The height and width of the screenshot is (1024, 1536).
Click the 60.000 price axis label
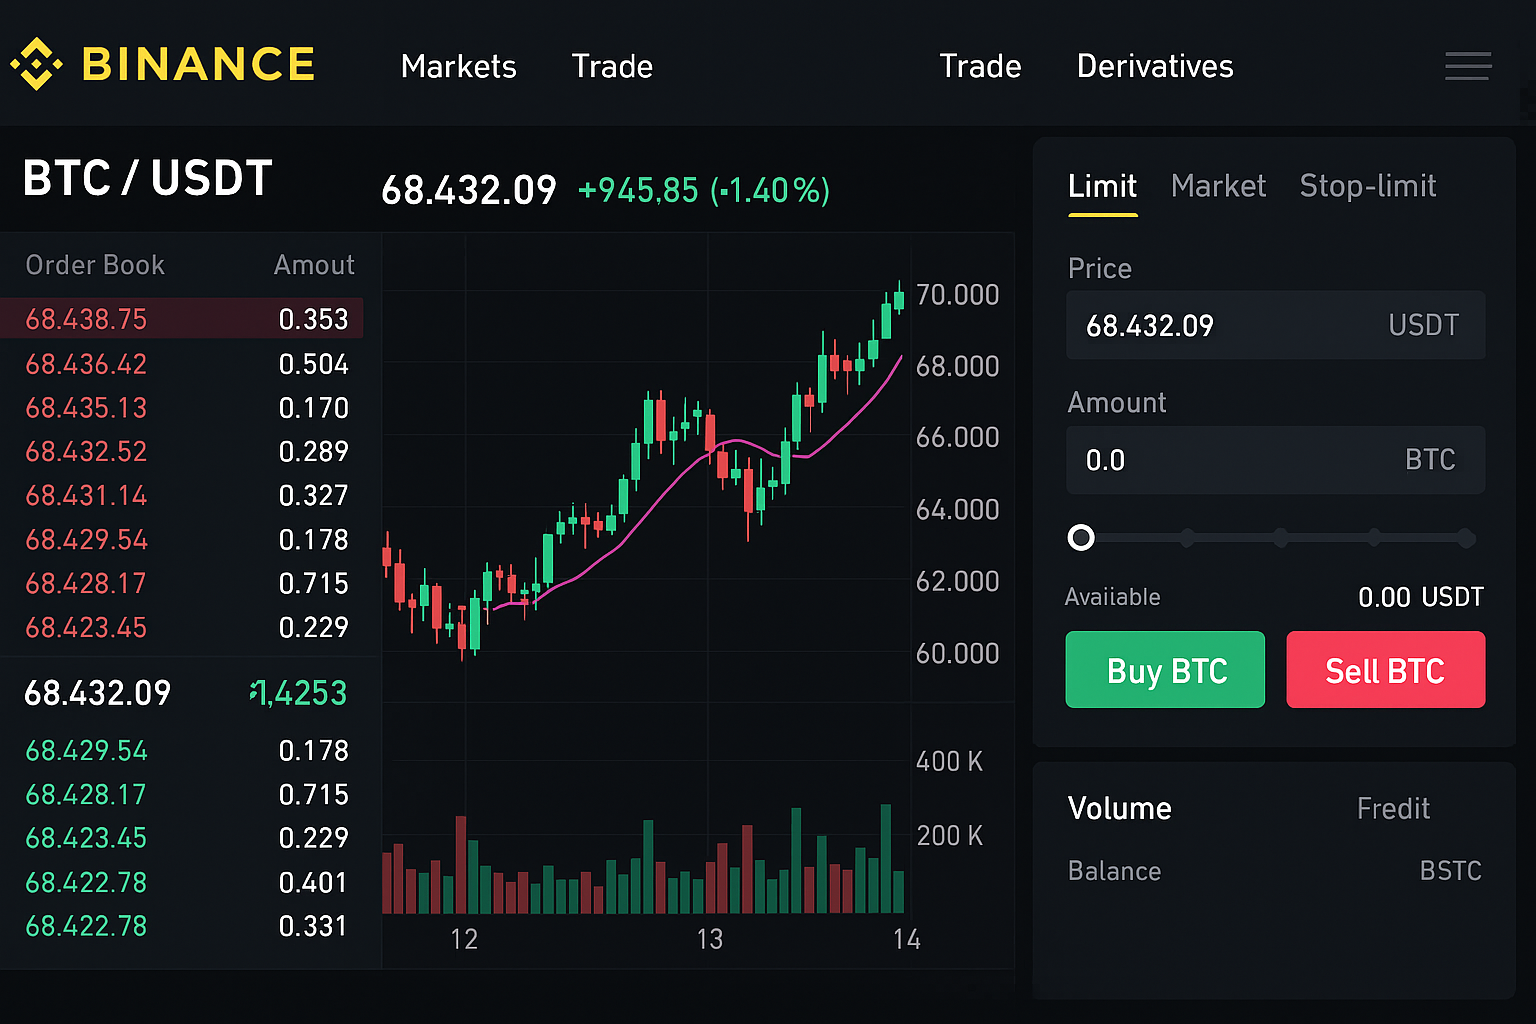[x=957, y=654]
